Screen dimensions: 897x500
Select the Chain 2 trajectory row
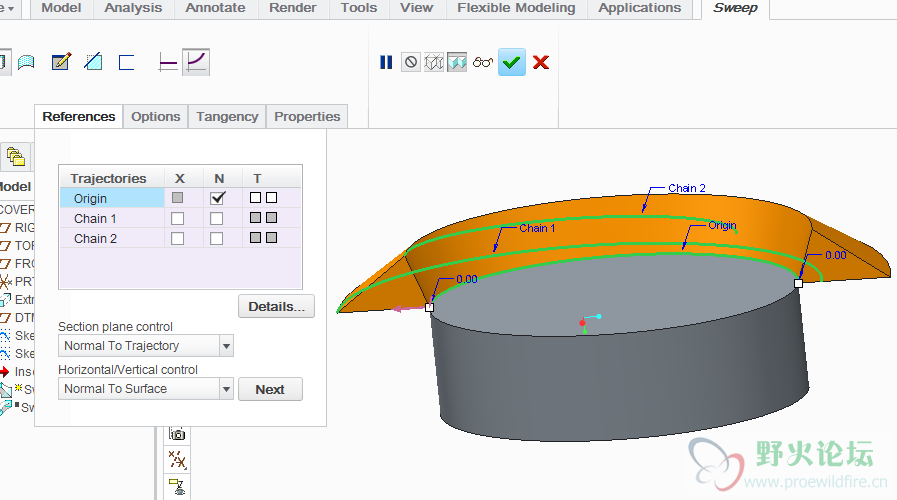(x=180, y=239)
